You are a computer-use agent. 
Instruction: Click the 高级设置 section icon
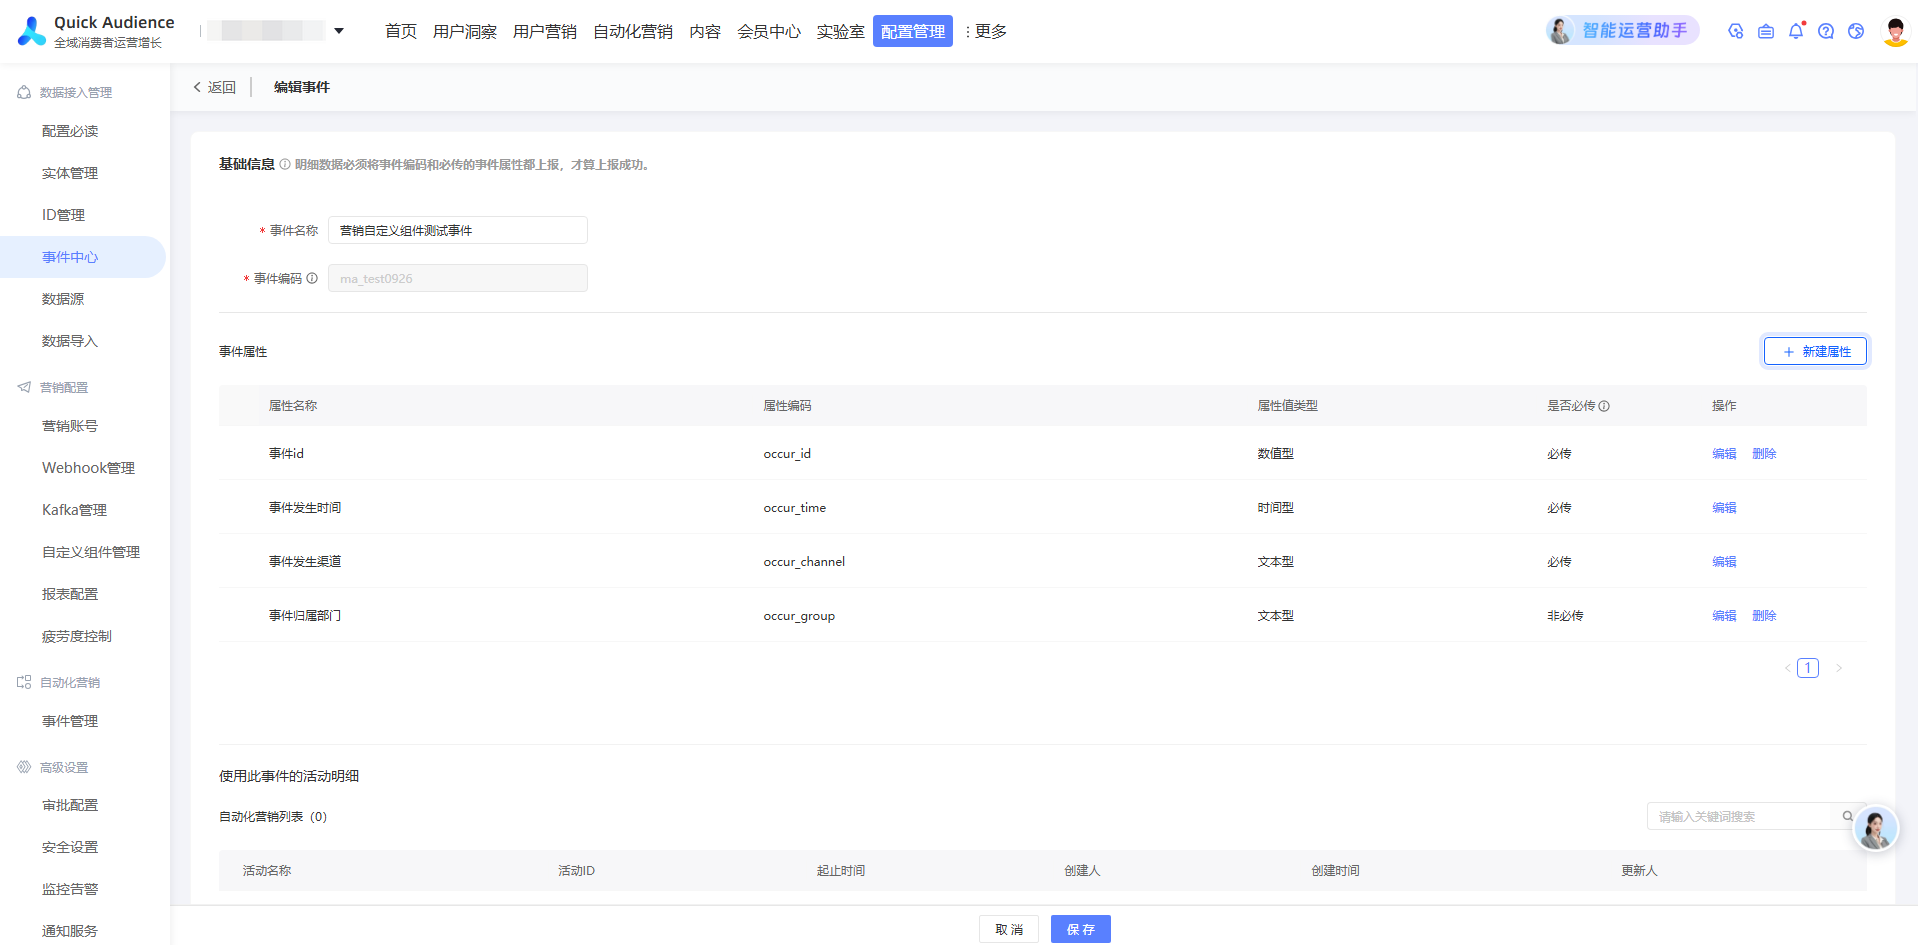pos(24,767)
